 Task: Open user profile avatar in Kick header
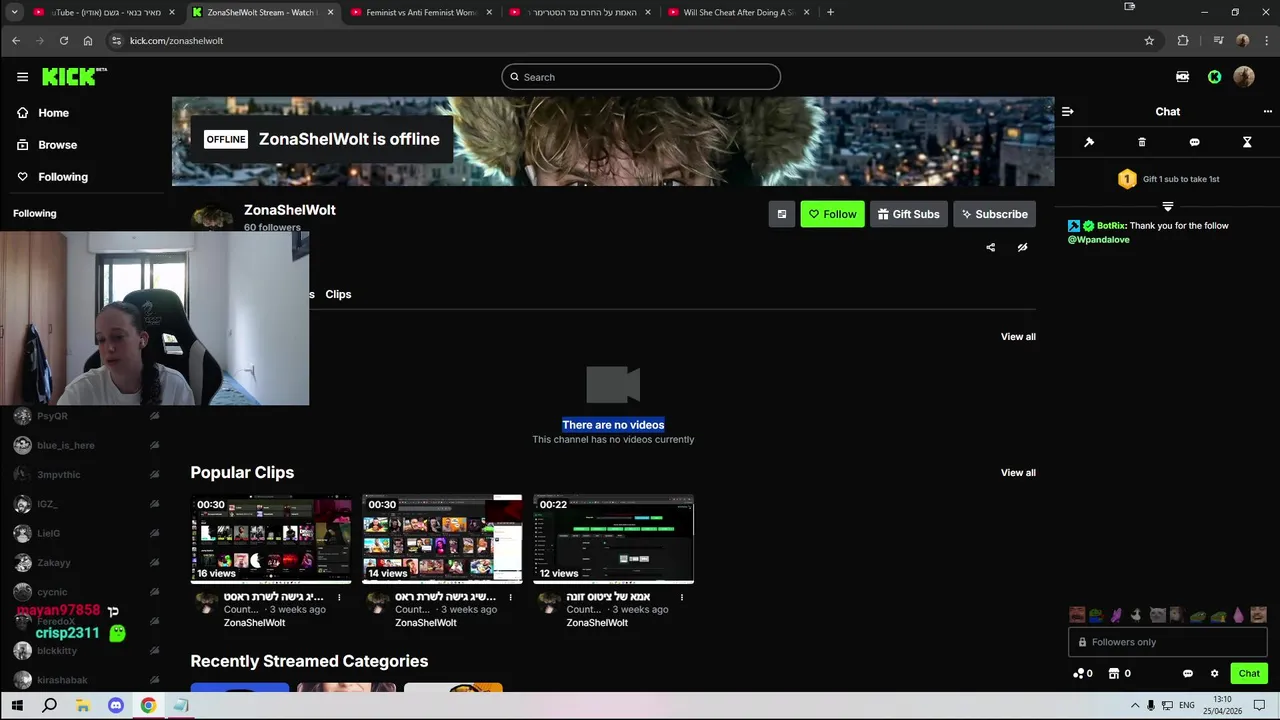pyautogui.click(x=1244, y=77)
